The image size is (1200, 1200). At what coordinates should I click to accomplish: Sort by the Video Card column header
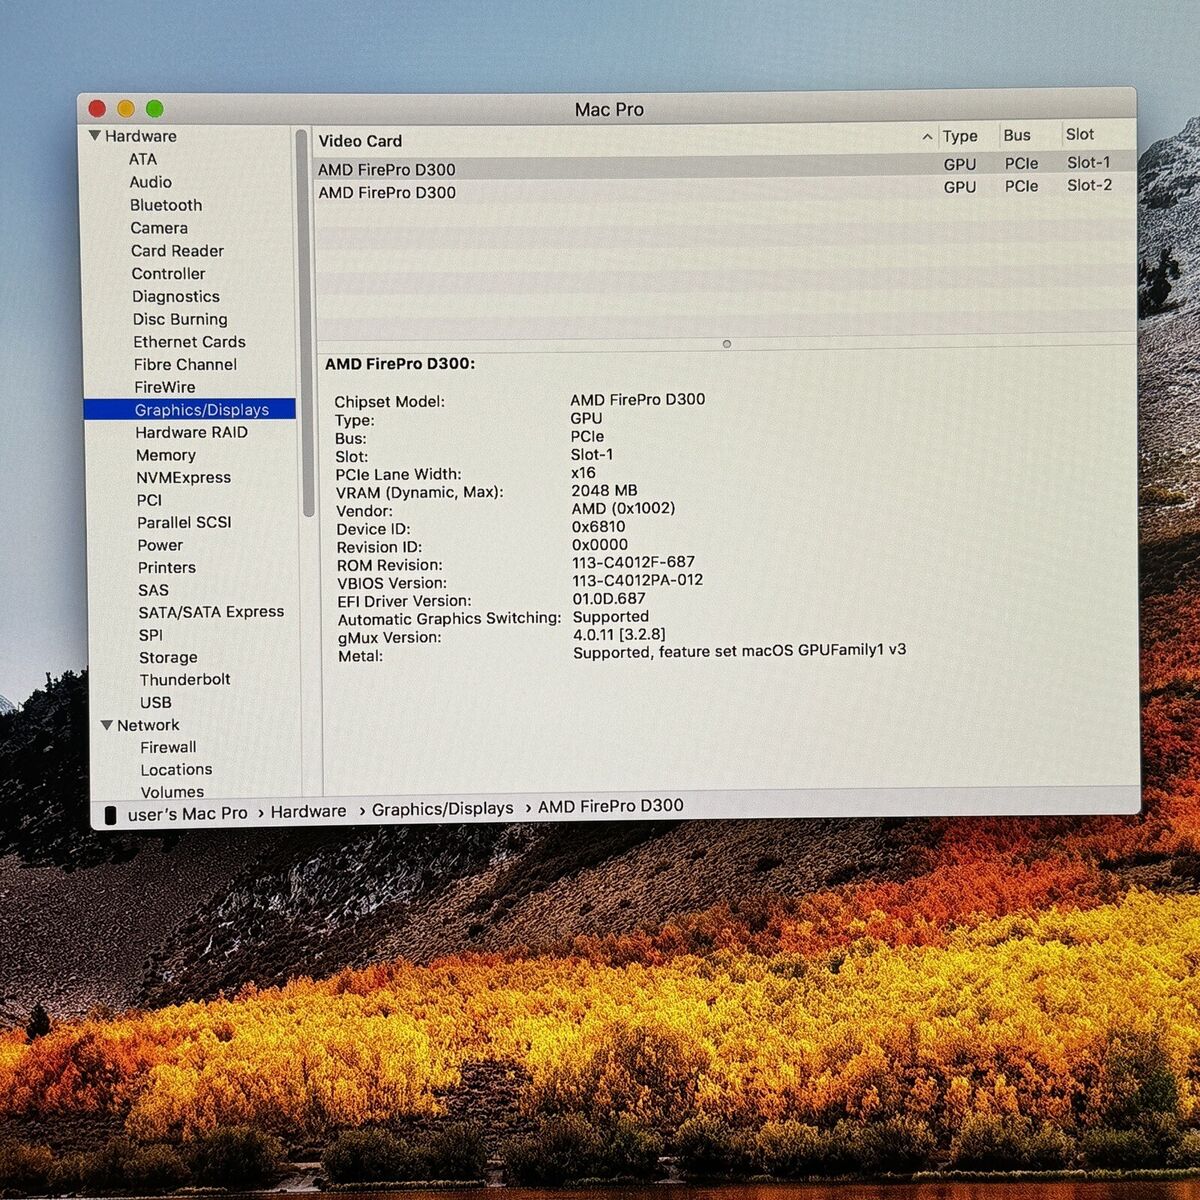[360, 141]
